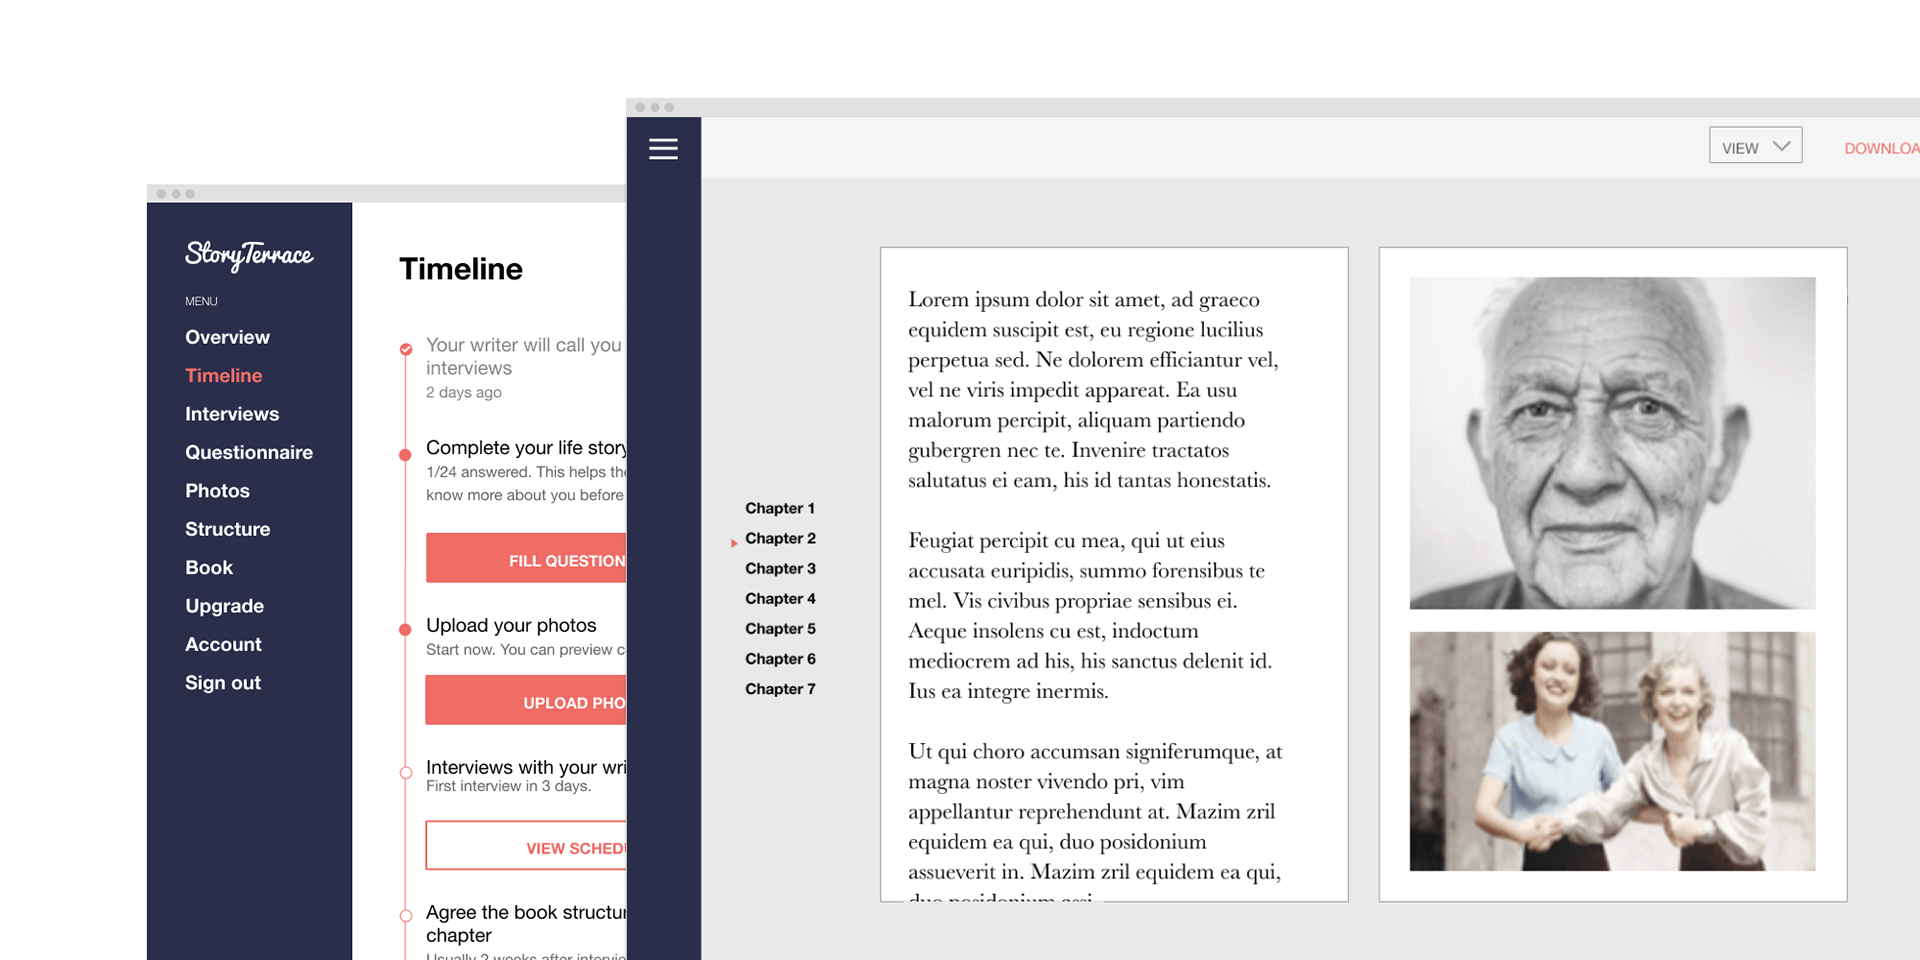Image resolution: width=1920 pixels, height=960 pixels.
Task: Click 'First interview in 3 days.' text
Action: click(x=508, y=786)
